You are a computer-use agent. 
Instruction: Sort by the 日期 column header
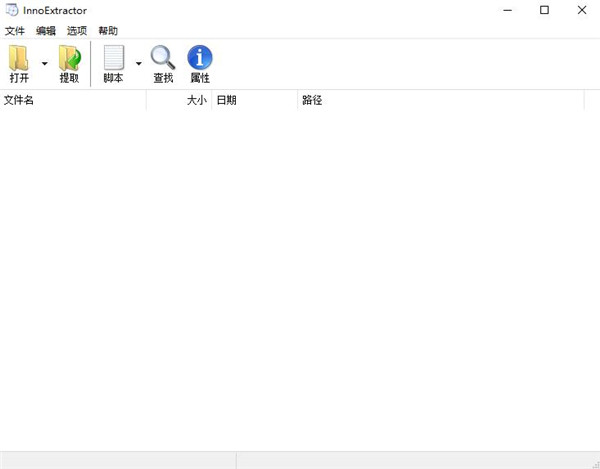click(x=254, y=100)
